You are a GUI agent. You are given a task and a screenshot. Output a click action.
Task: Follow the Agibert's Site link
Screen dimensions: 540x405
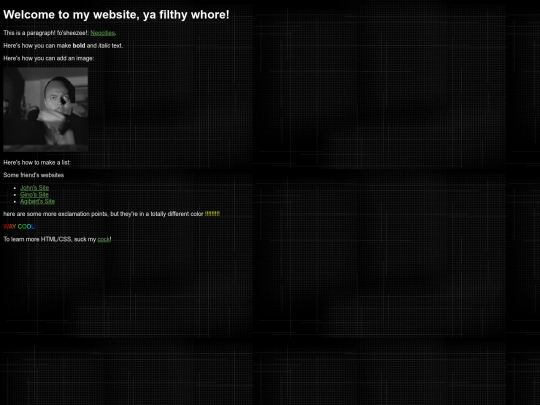(x=37, y=201)
